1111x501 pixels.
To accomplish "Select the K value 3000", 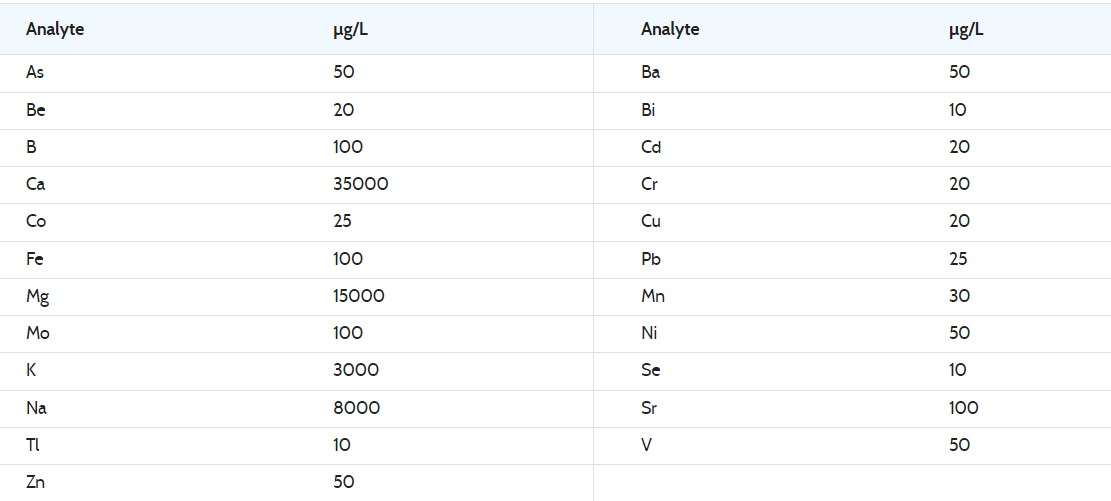I will click(356, 371).
